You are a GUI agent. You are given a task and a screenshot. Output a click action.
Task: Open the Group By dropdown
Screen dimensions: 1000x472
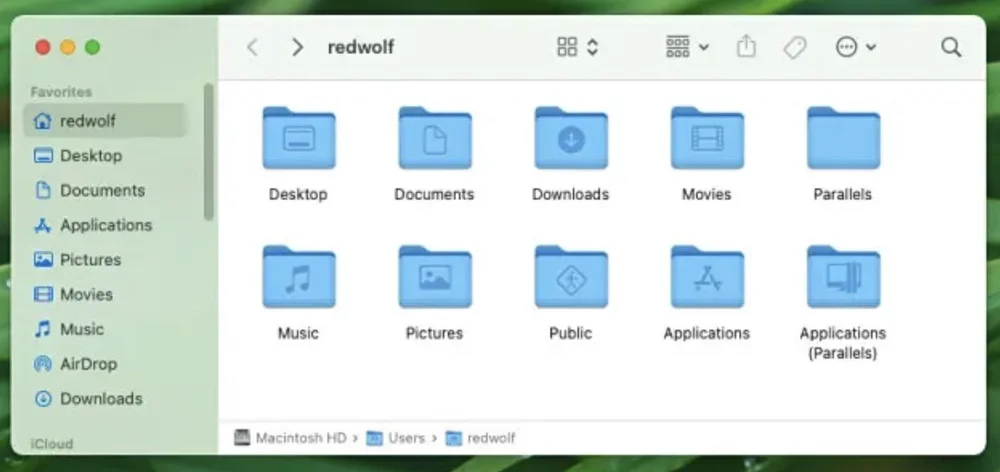(x=687, y=47)
